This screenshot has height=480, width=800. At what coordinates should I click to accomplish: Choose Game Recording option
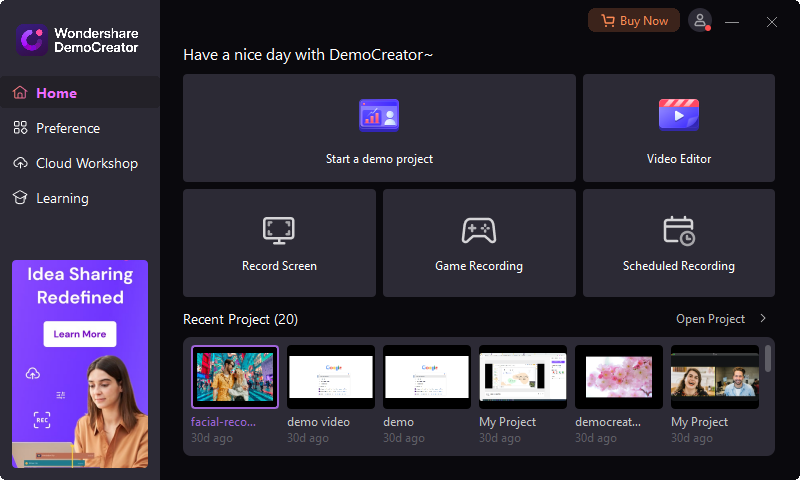pyautogui.click(x=479, y=243)
